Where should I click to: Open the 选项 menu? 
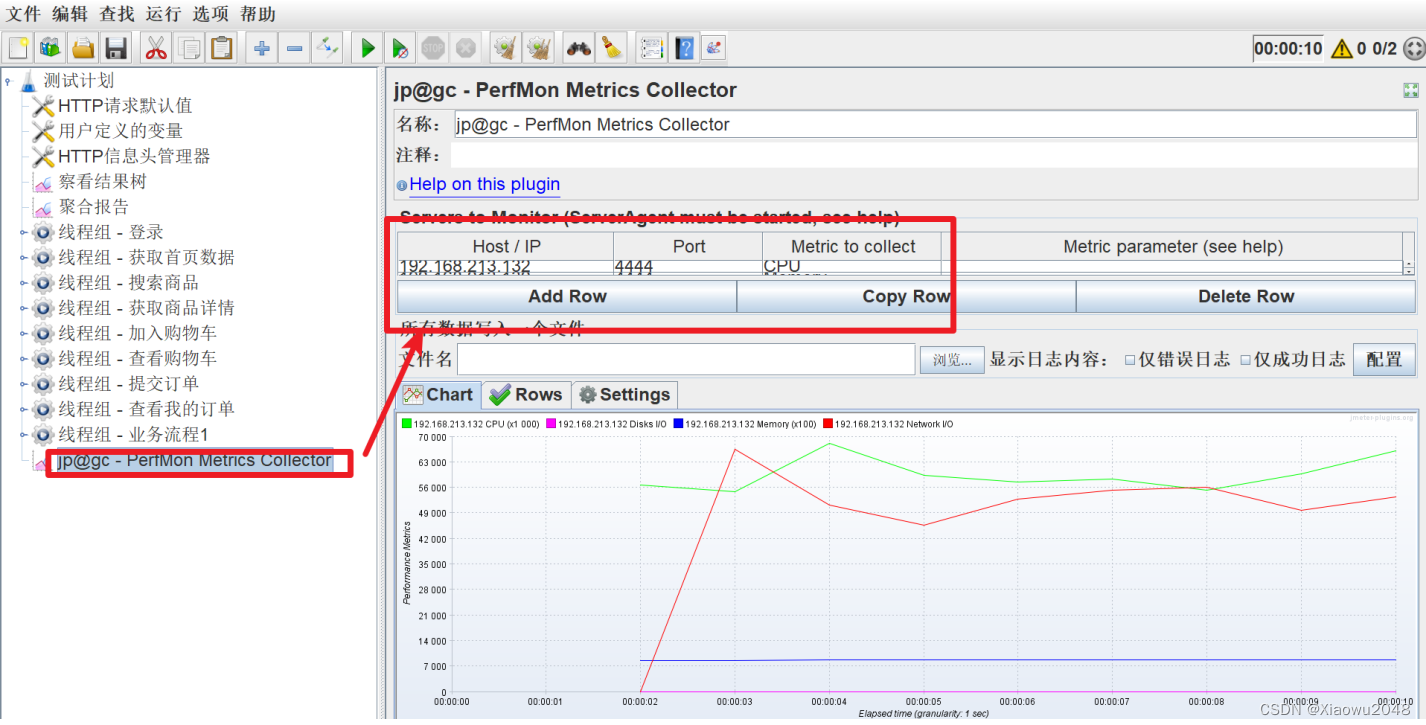(211, 14)
